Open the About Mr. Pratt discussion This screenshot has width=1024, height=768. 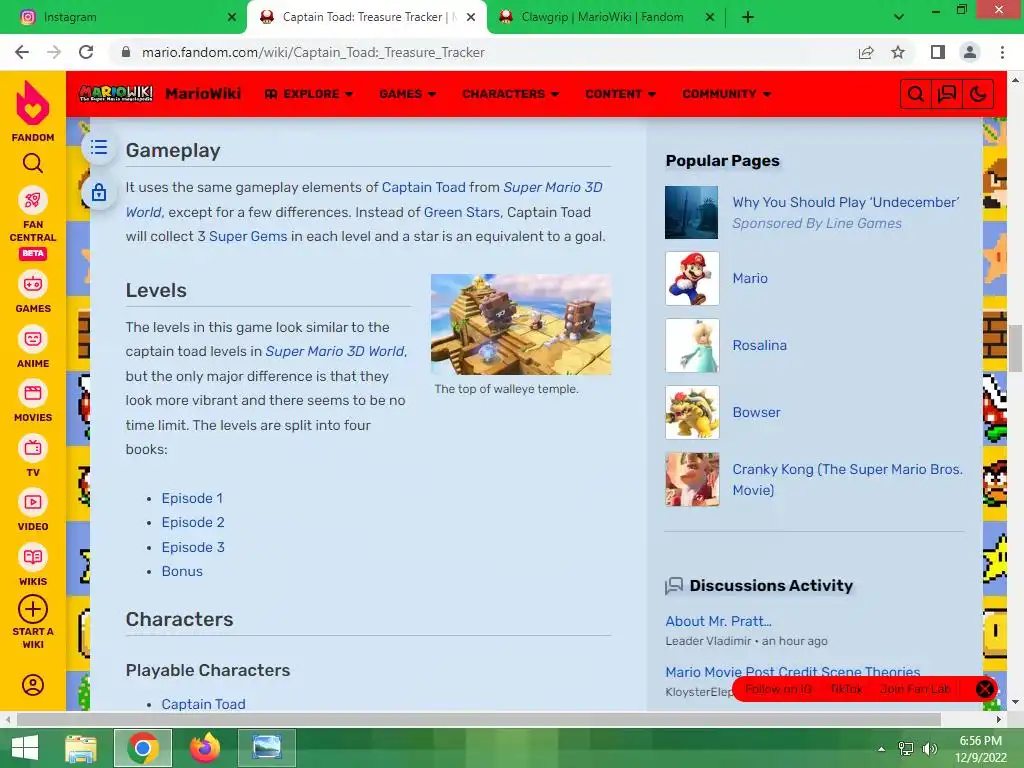[718, 621]
